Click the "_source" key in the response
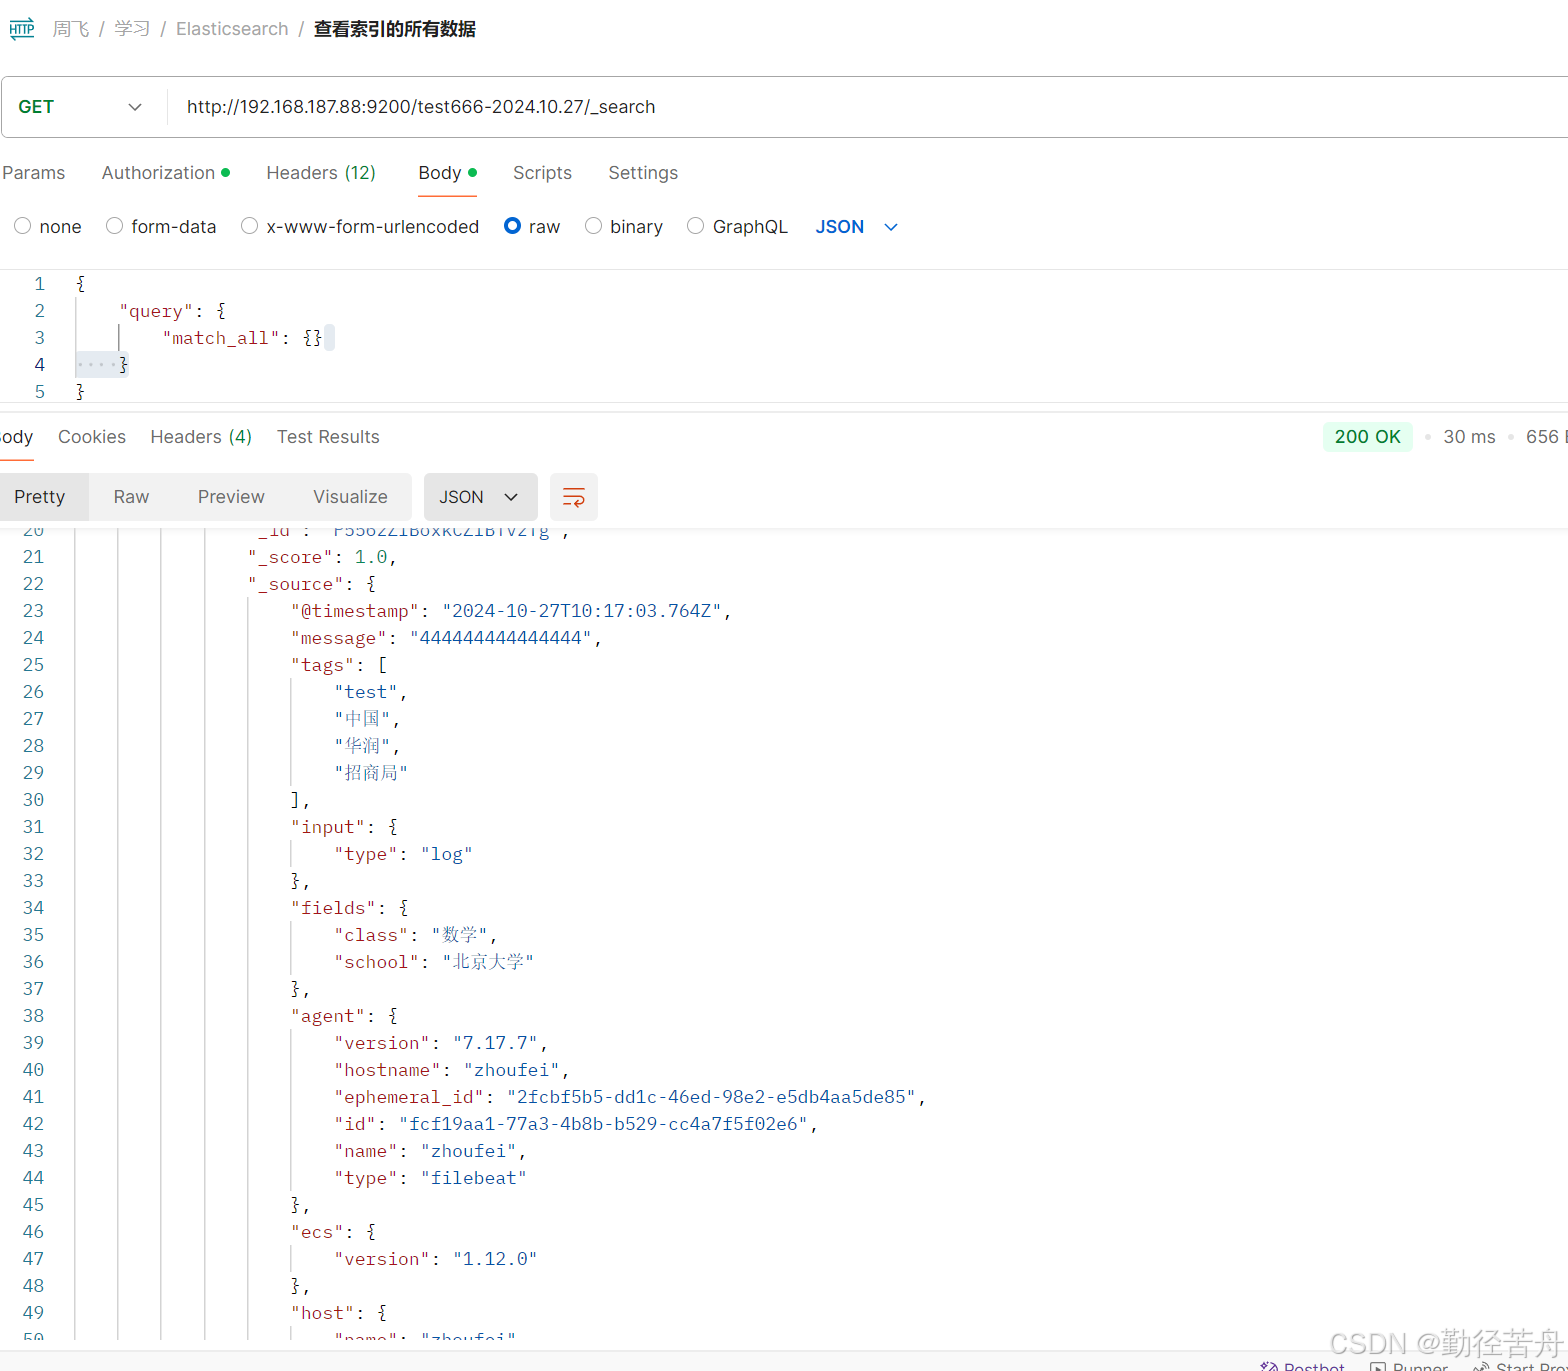The height and width of the screenshot is (1371, 1568). click(x=295, y=584)
